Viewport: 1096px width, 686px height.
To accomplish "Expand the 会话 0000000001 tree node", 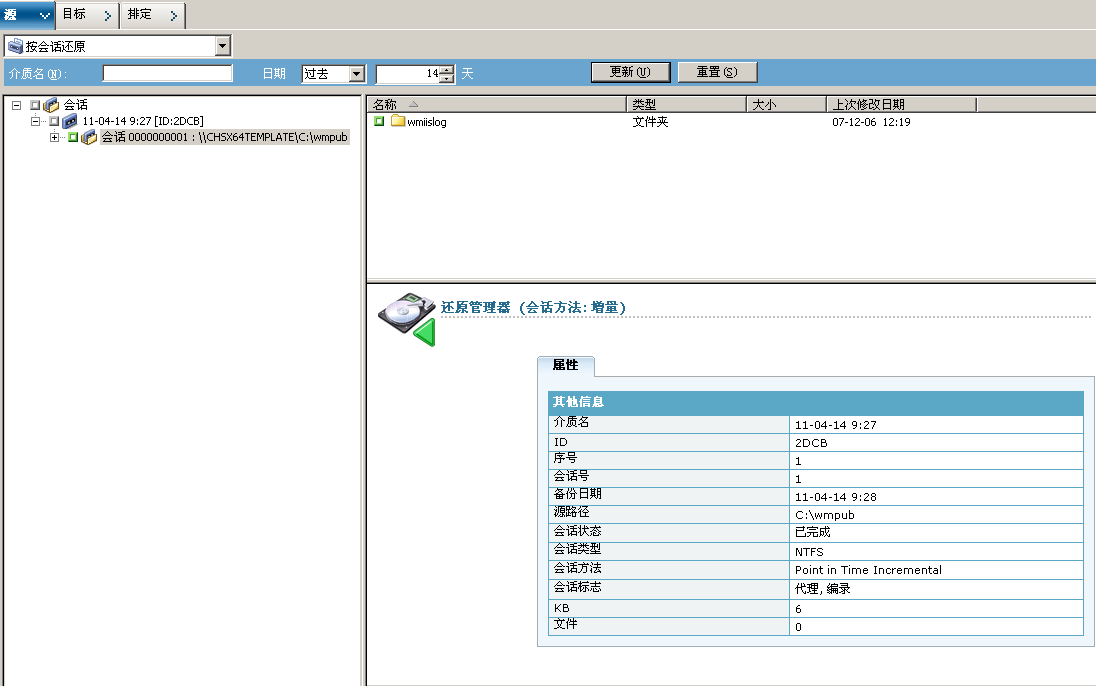I will click(53, 137).
